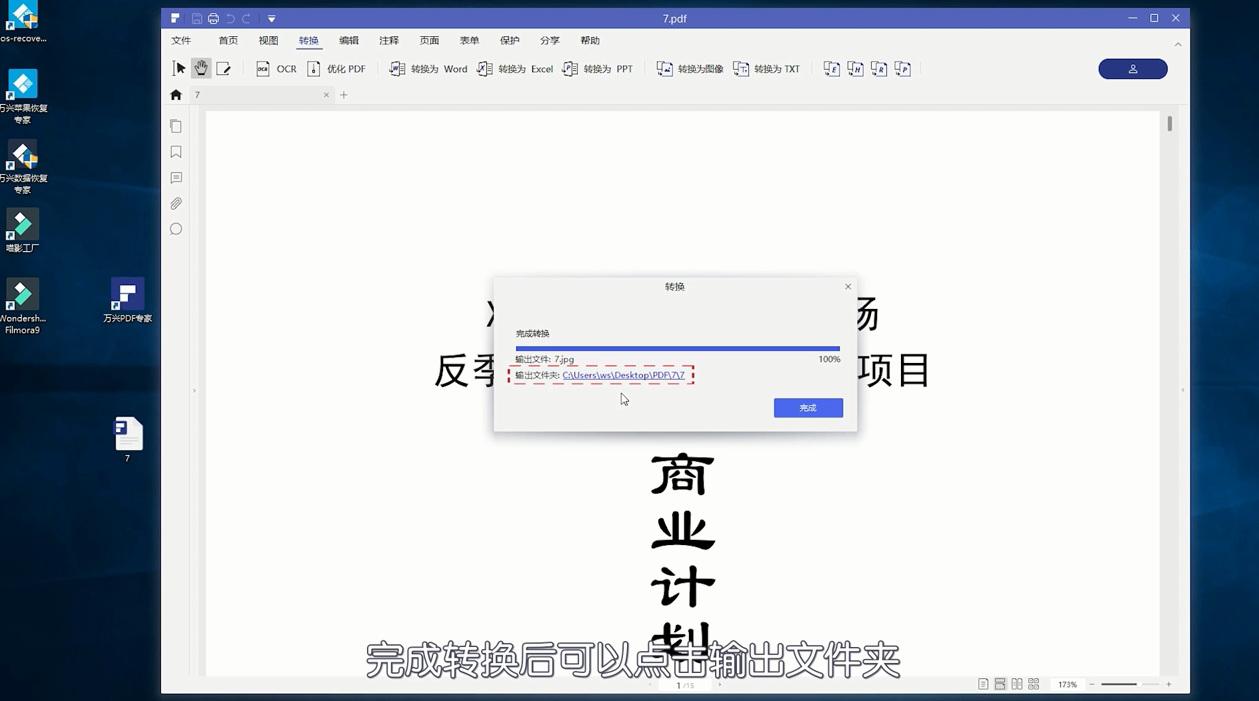
Task: Select 转换为图像 conversion option
Action: pyautogui.click(x=689, y=68)
